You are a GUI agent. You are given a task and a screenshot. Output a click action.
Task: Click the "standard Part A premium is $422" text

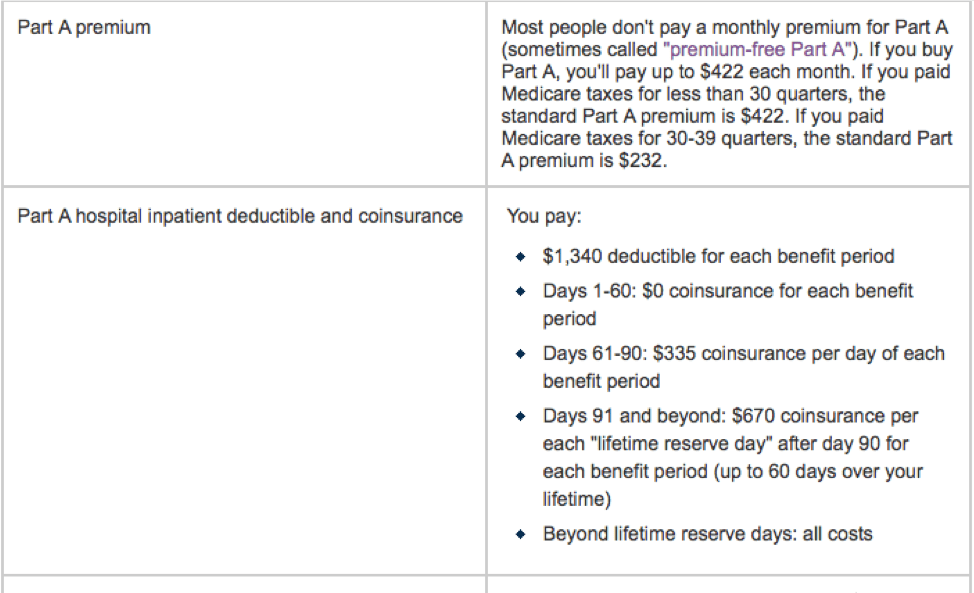[x=642, y=116]
